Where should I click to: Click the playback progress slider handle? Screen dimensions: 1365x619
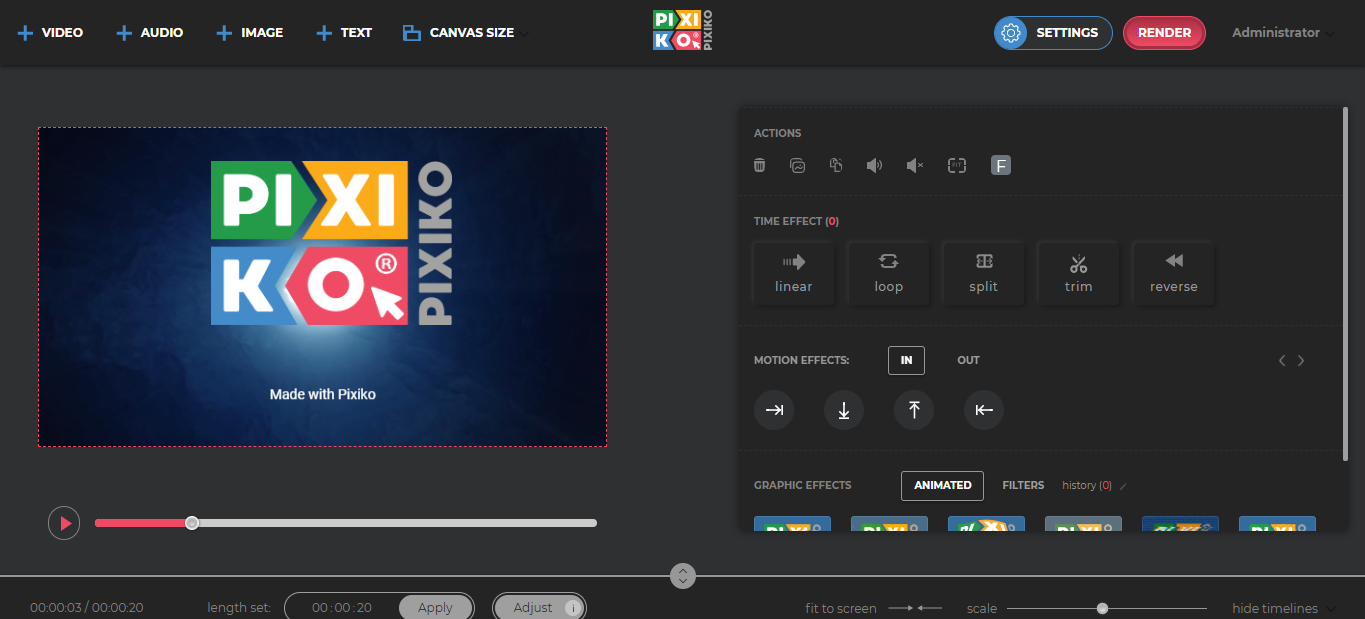[192, 523]
